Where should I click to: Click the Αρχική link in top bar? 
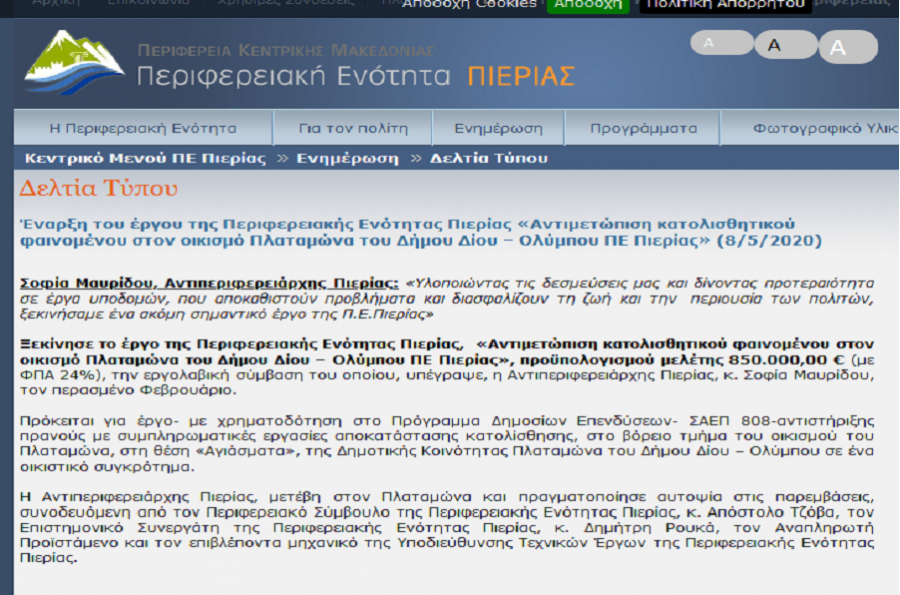[x=56, y=4]
